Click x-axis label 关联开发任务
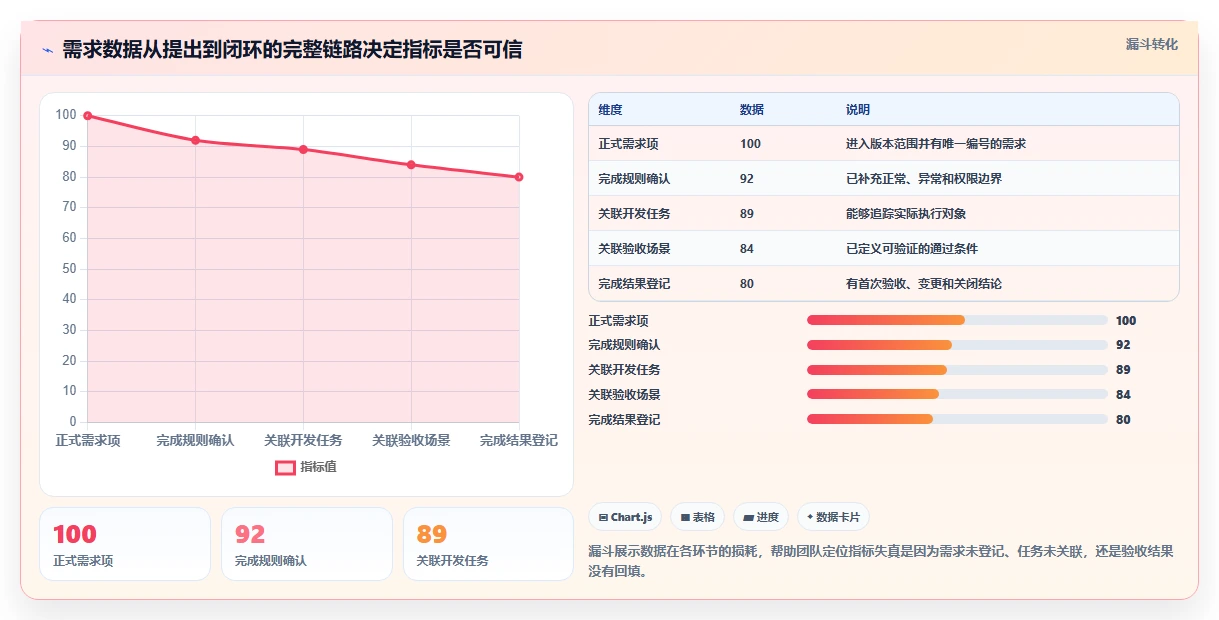1219x620 pixels. pyautogui.click(x=303, y=440)
